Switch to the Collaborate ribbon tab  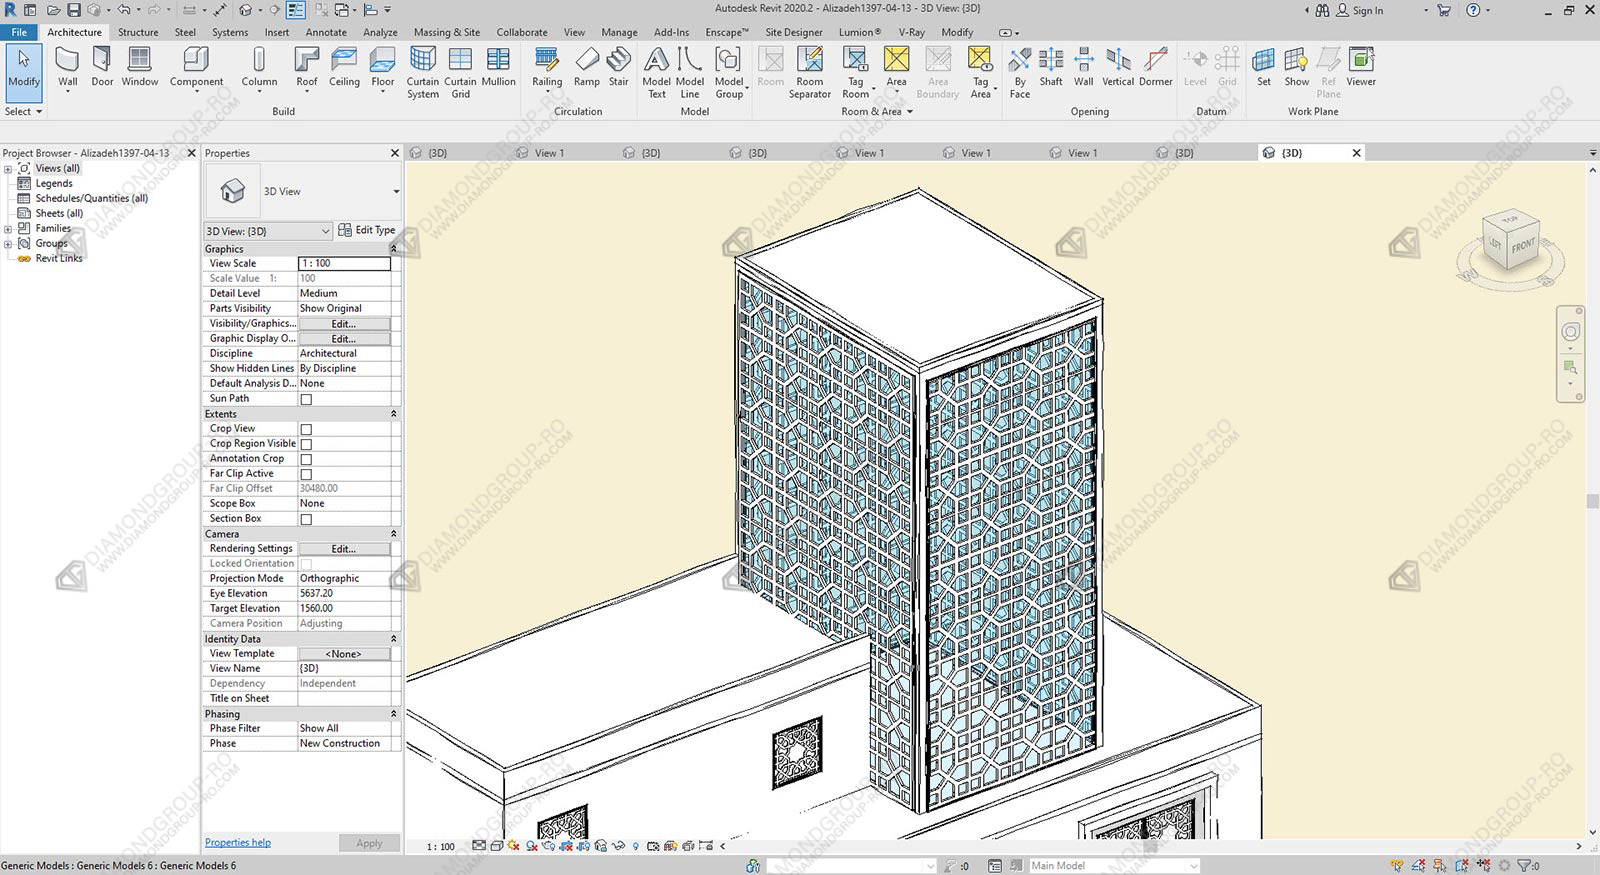522,32
